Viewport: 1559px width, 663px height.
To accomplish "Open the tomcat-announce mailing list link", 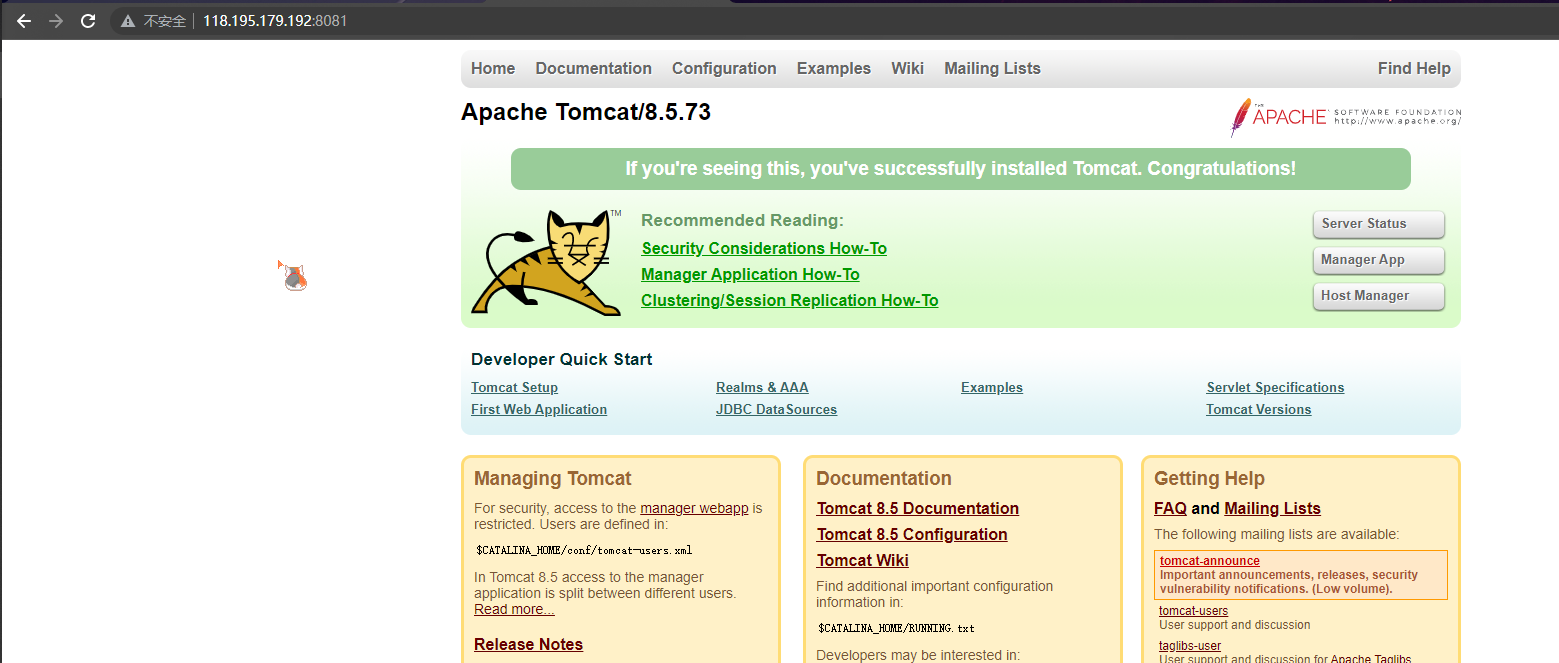I will pyautogui.click(x=1210, y=561).
